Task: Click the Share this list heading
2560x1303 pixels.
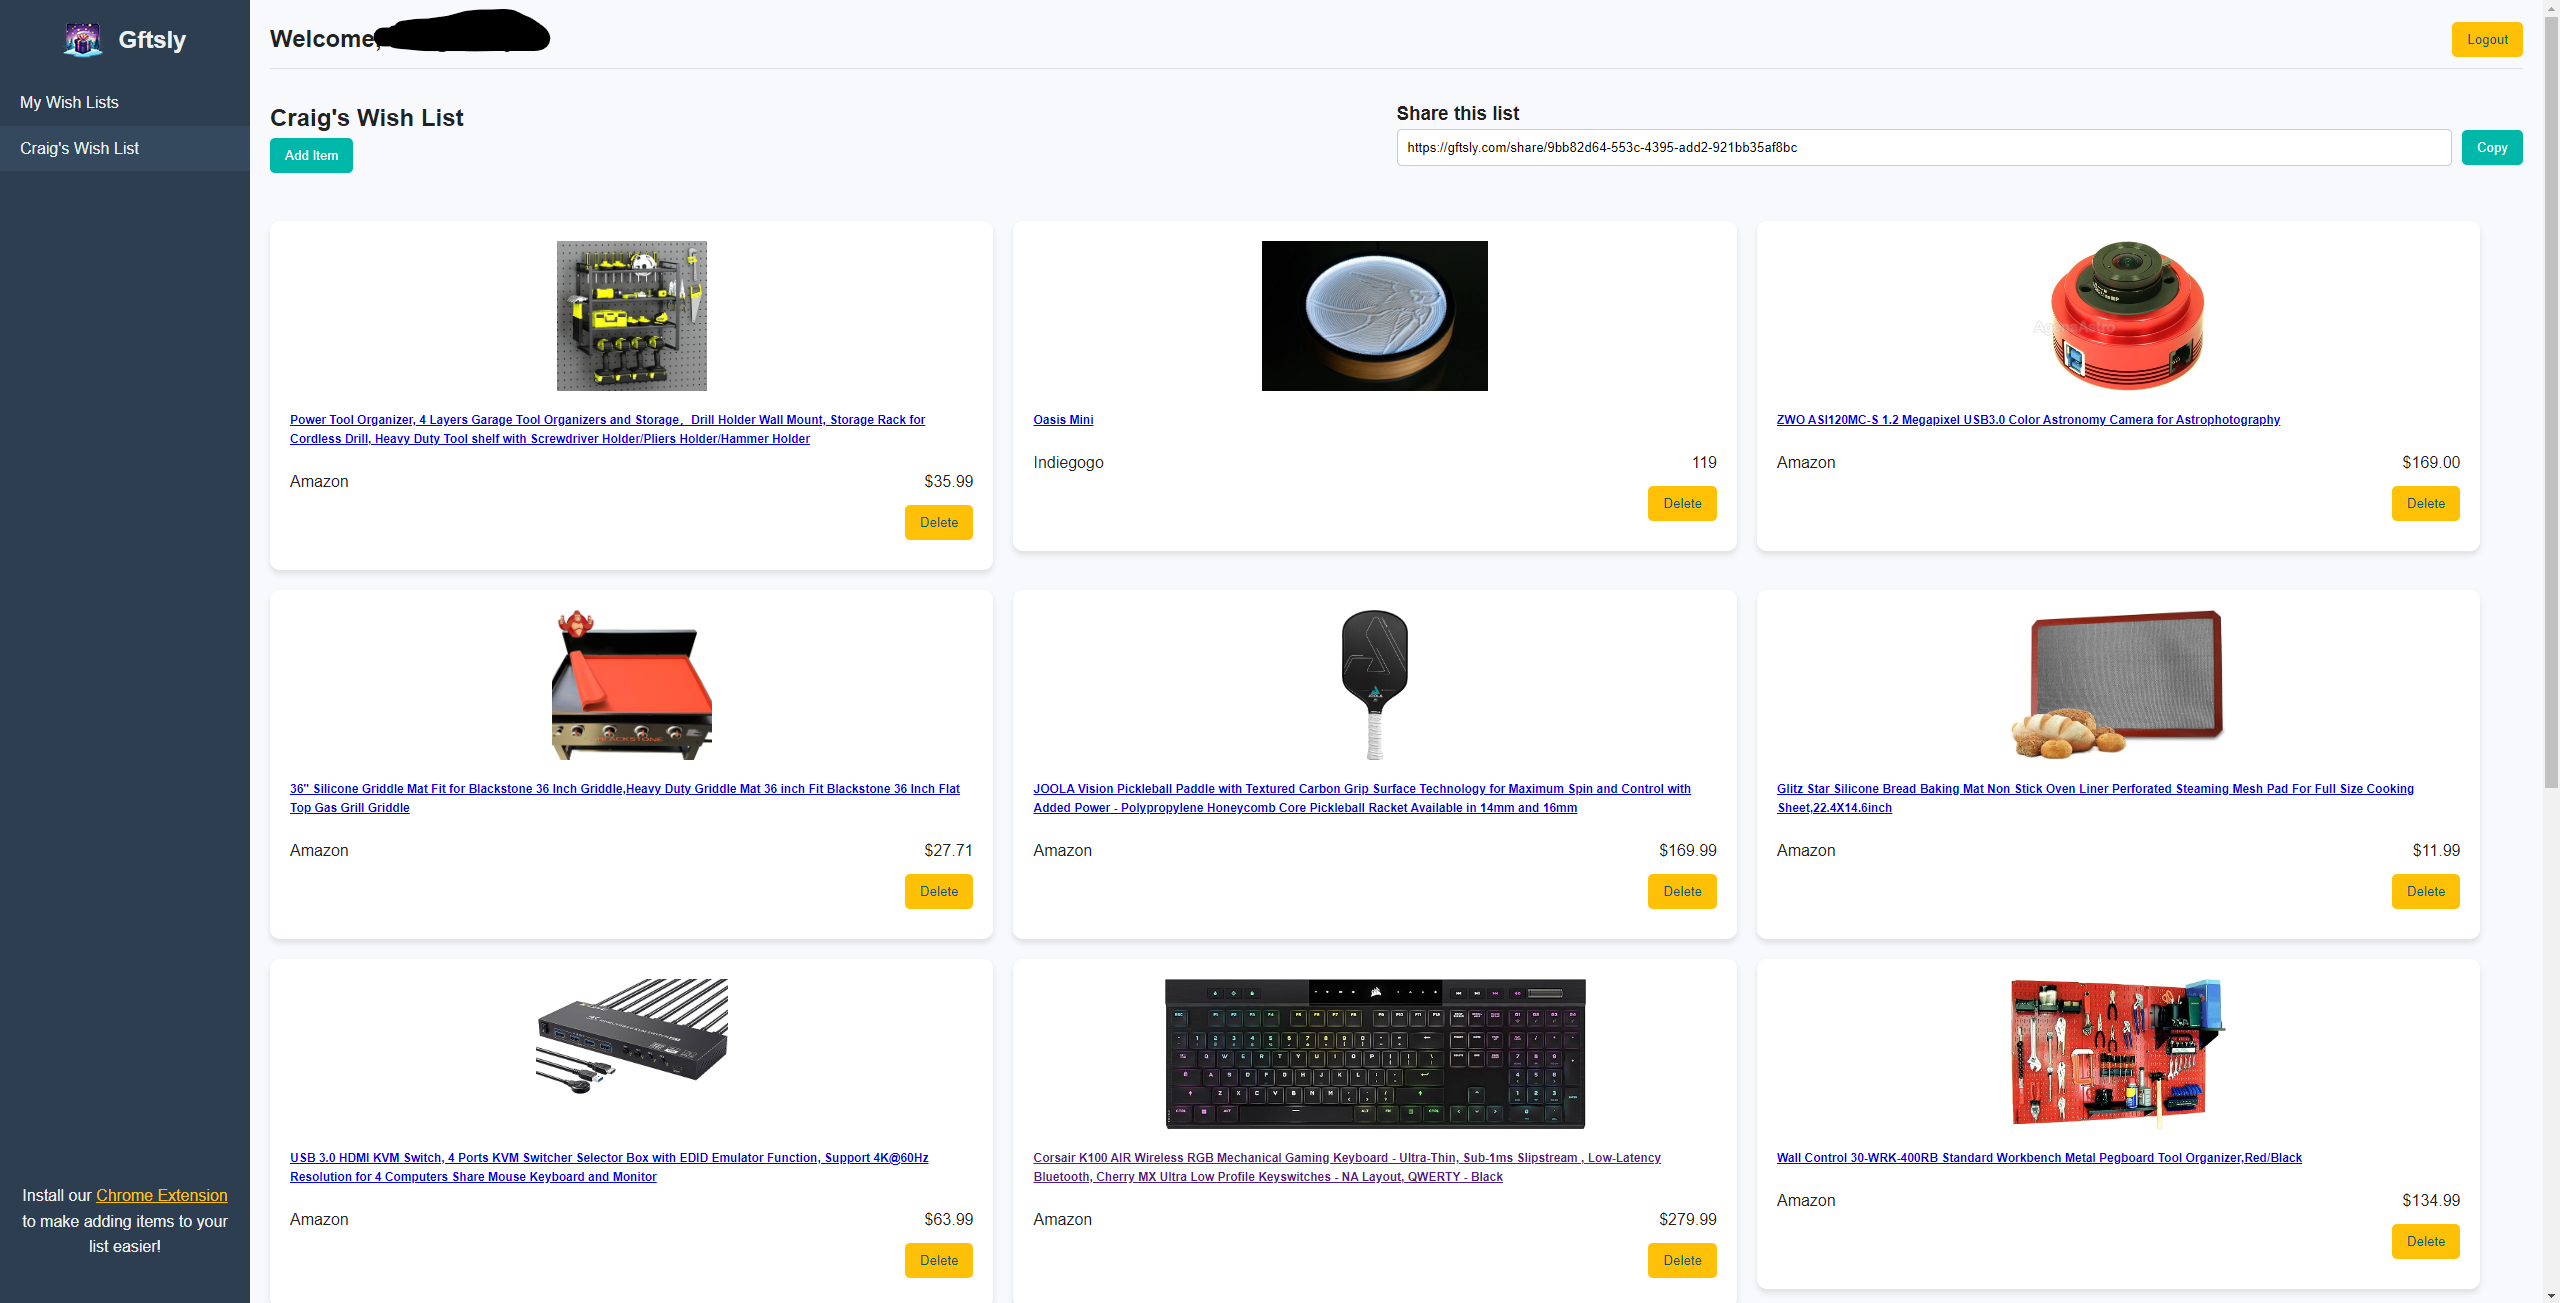Action: (1457, 114)
